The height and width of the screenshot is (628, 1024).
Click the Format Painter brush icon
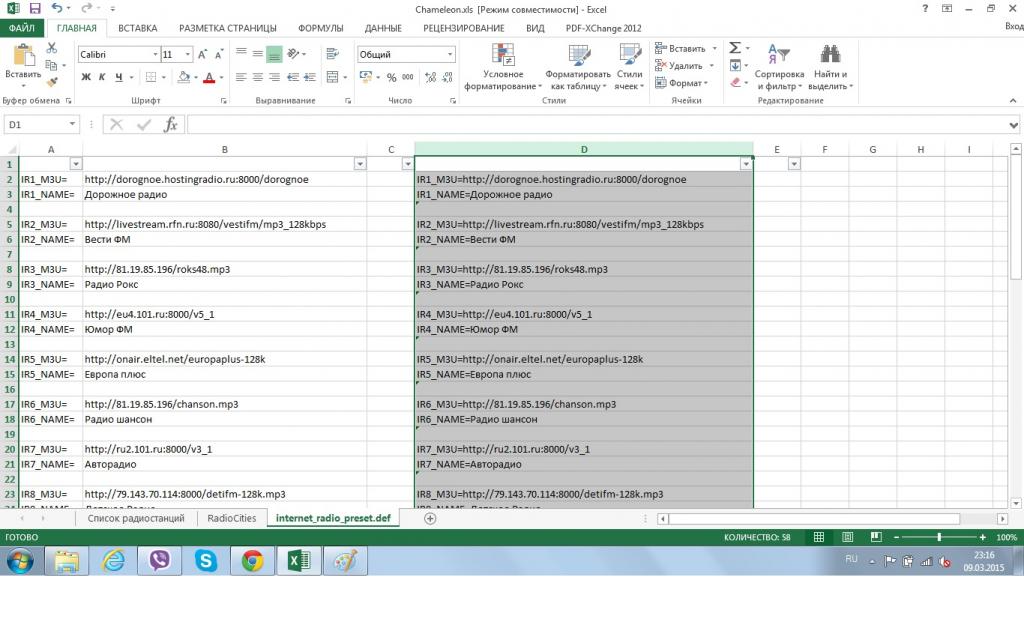pos(52,82)
